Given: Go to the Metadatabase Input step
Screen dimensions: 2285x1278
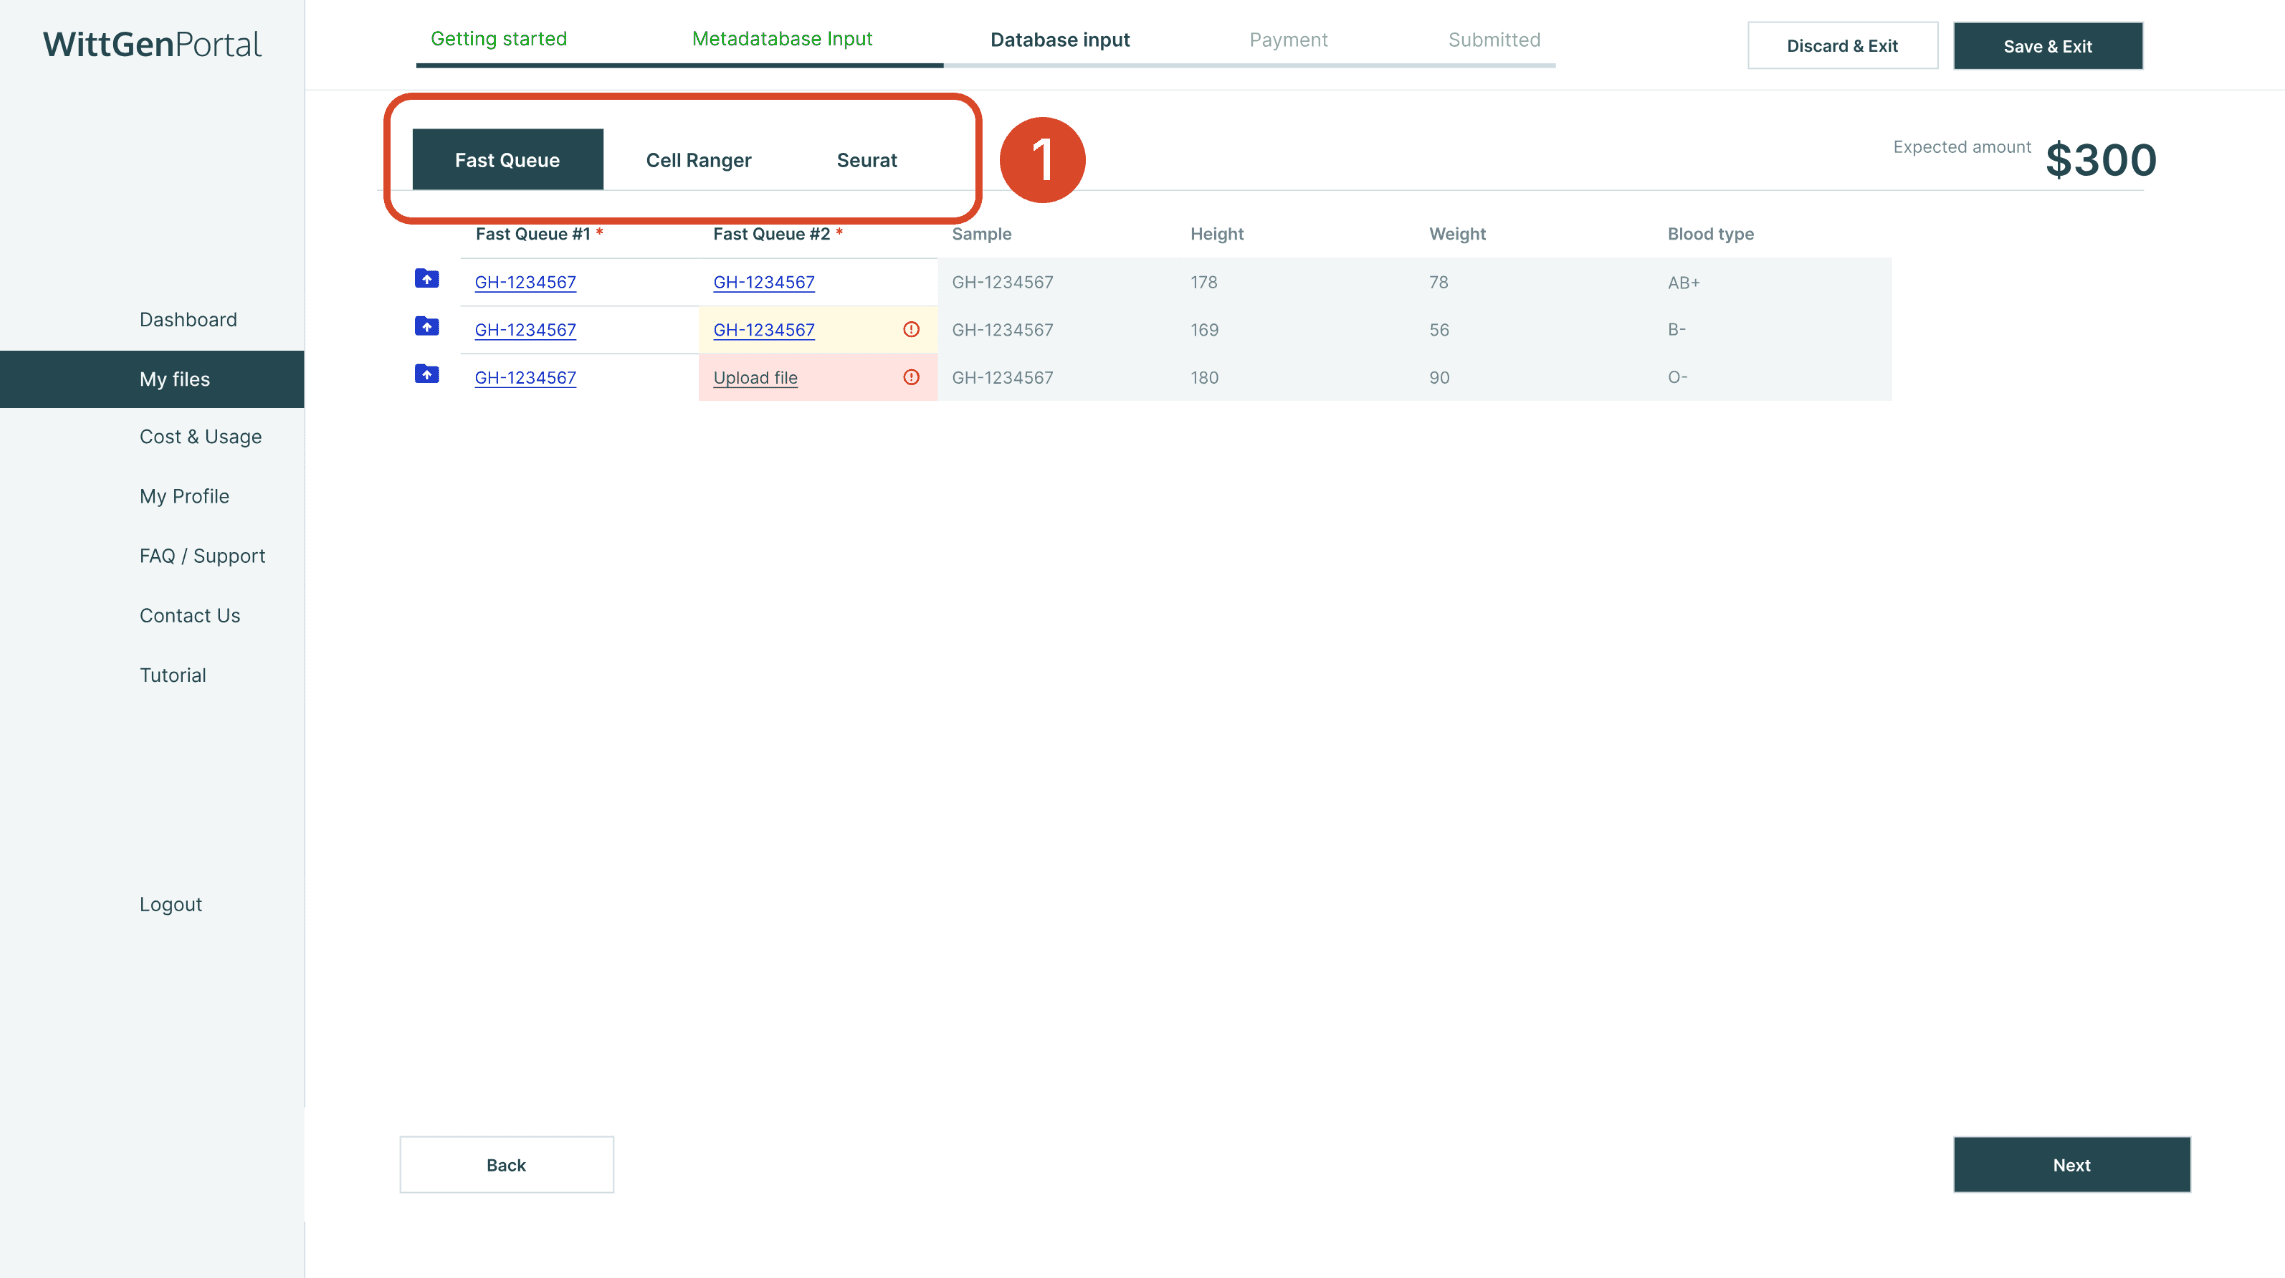Looking at the screenshot, I should click(x=781, y=39).
